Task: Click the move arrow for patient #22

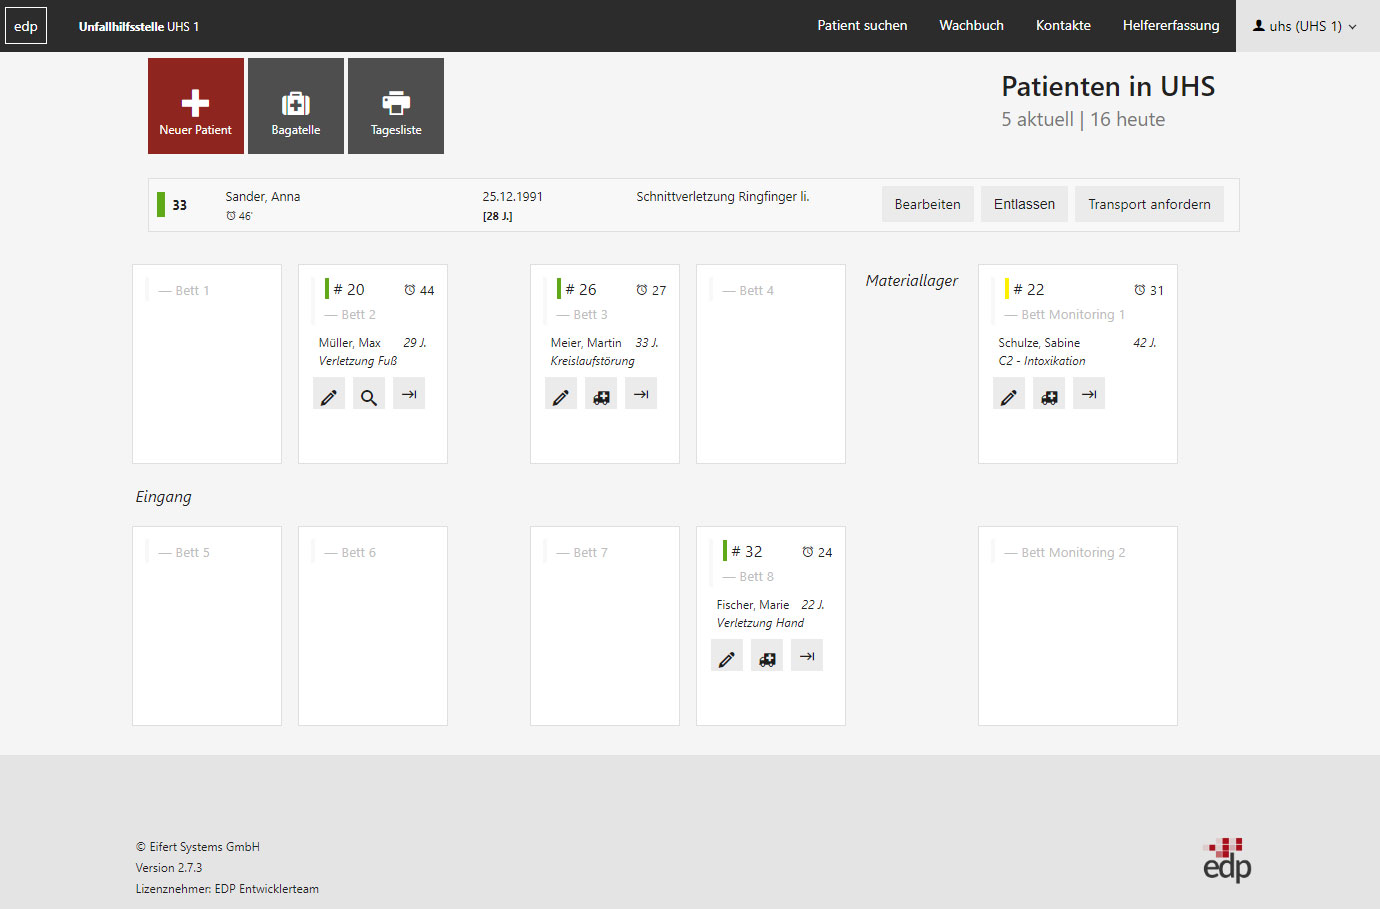Action: point(1089,394)
